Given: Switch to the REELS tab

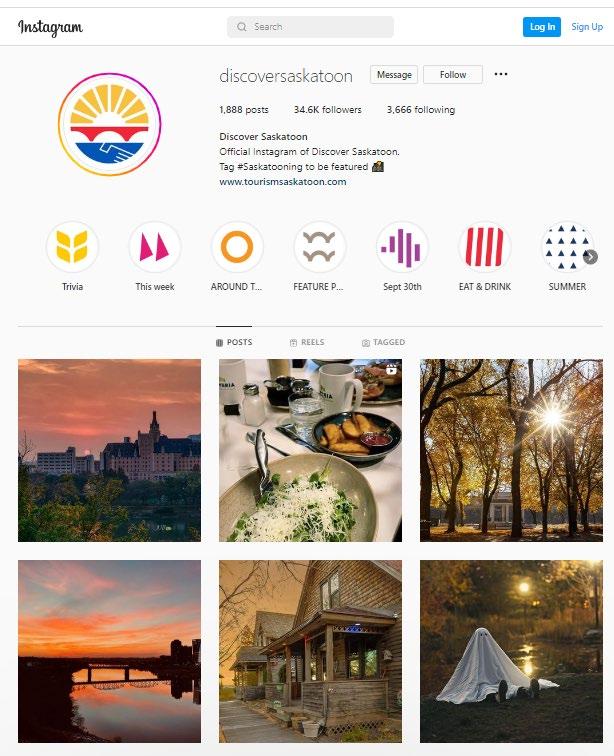Looking at the screenshot, I should tap(307, 342).
